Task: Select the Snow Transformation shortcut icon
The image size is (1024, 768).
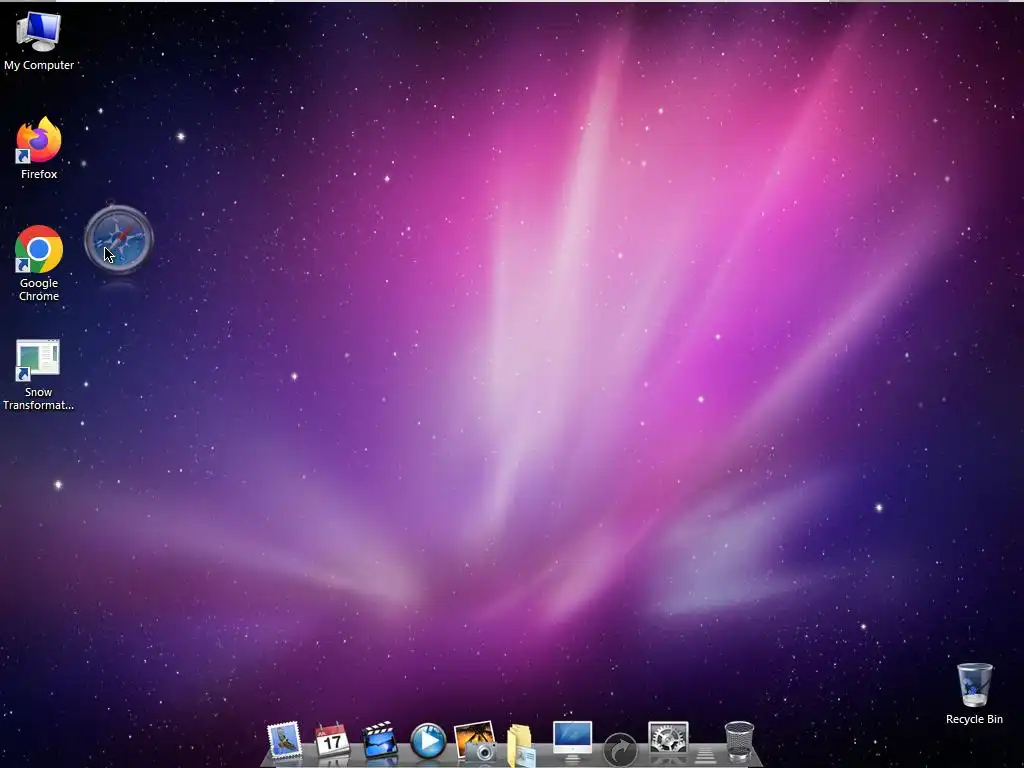Action: click(x=38, y=359)
